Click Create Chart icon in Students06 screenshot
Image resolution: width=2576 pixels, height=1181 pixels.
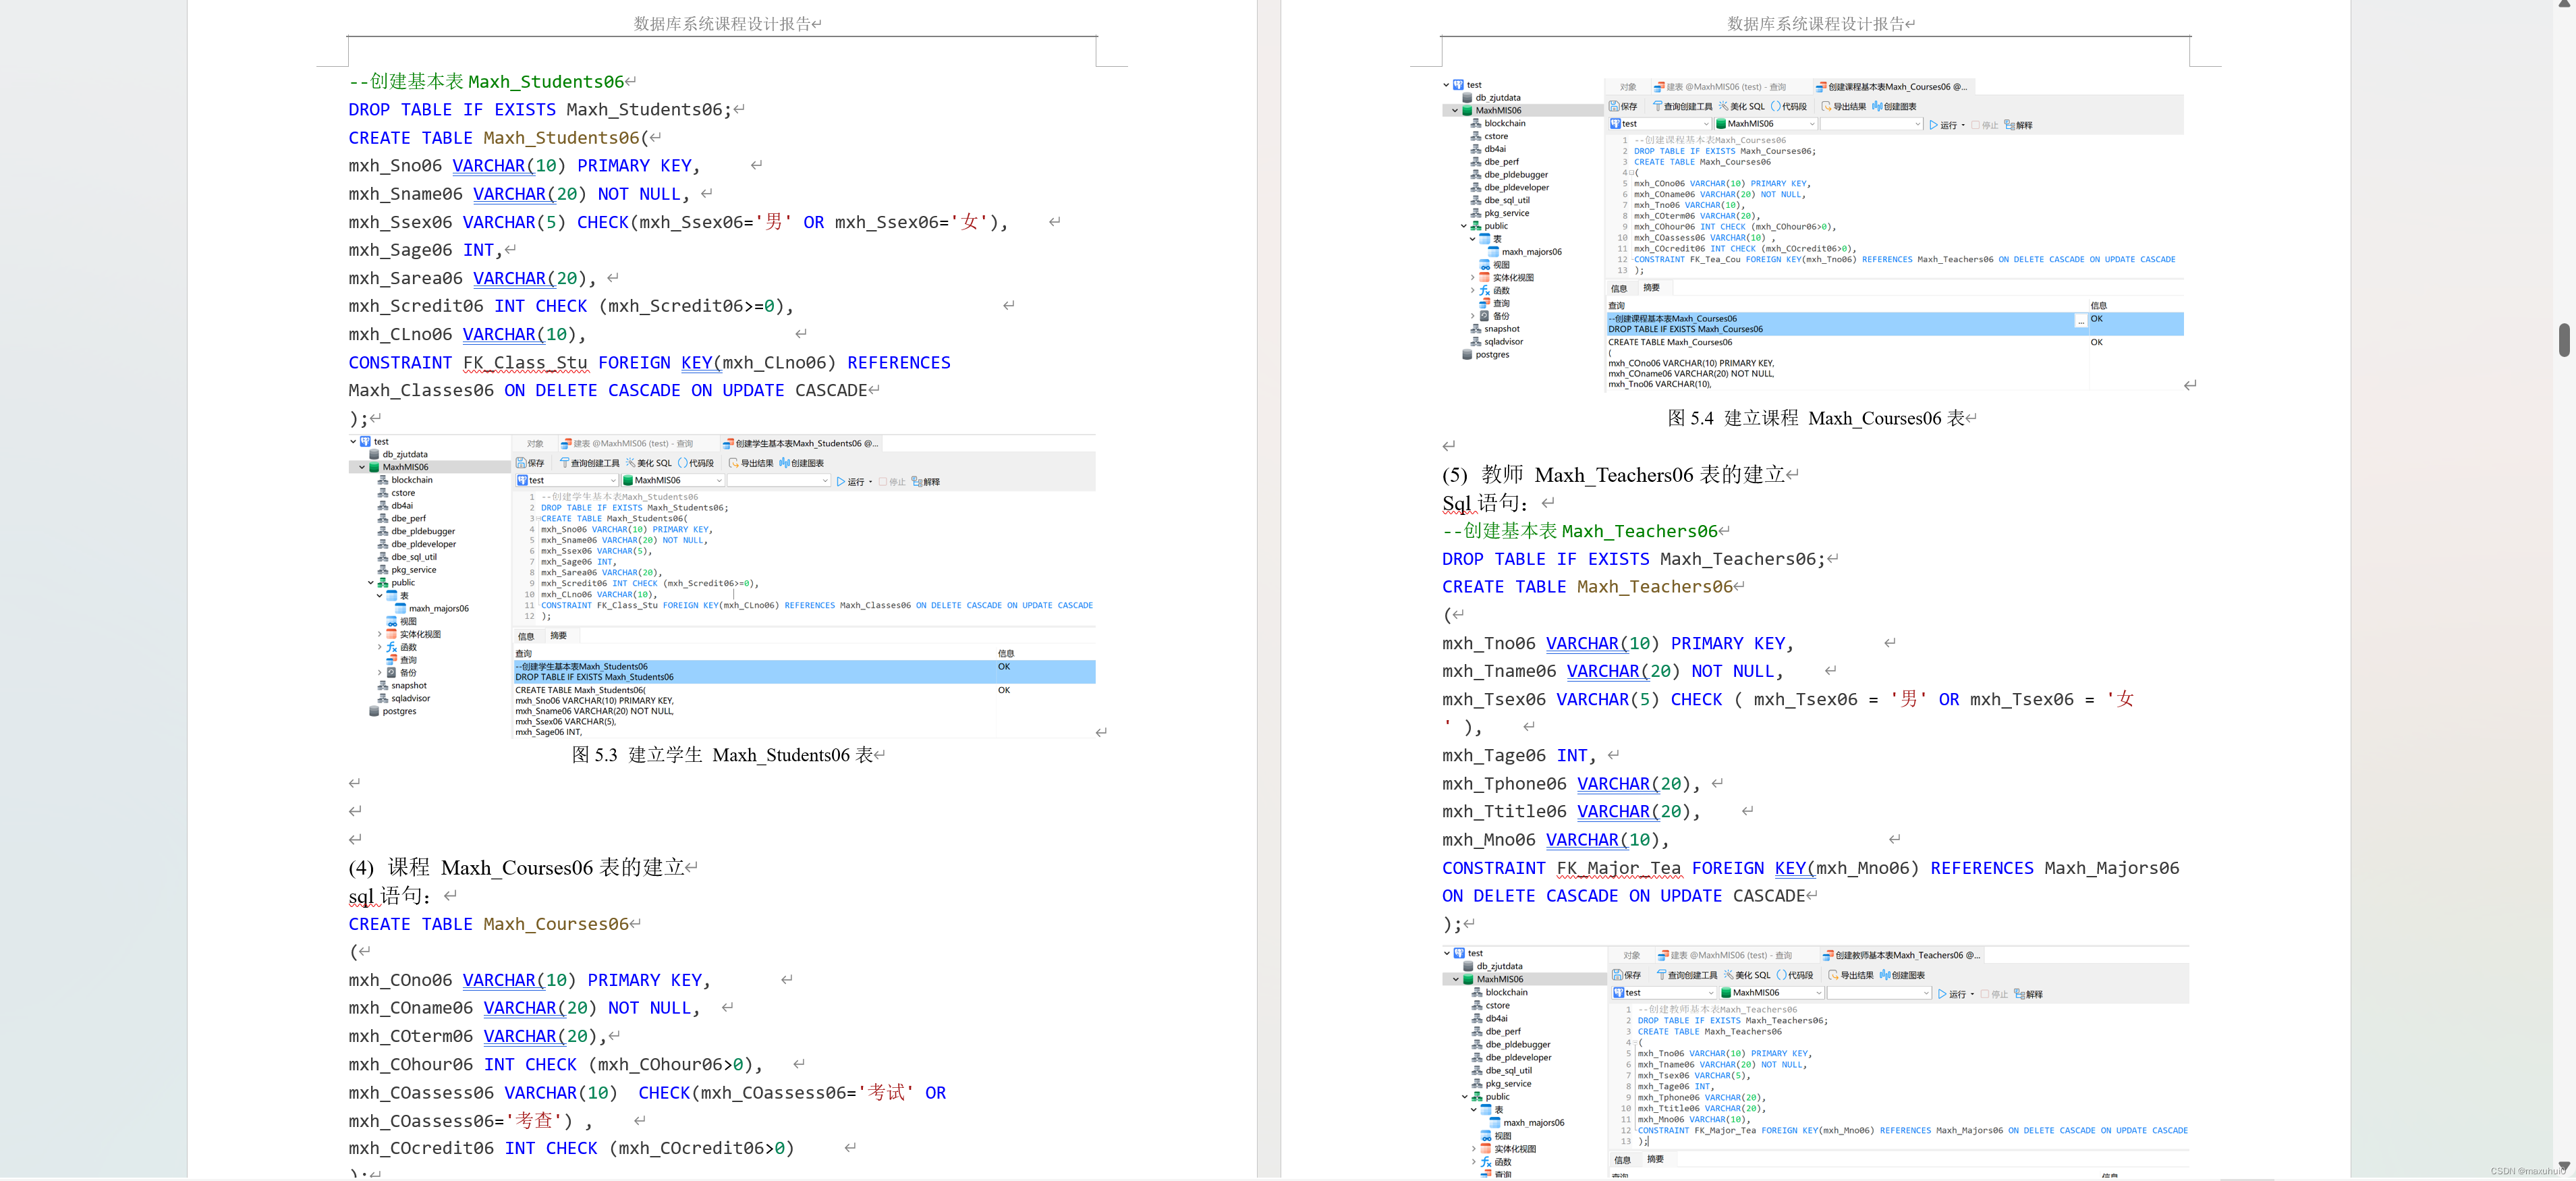click(784, 463)
